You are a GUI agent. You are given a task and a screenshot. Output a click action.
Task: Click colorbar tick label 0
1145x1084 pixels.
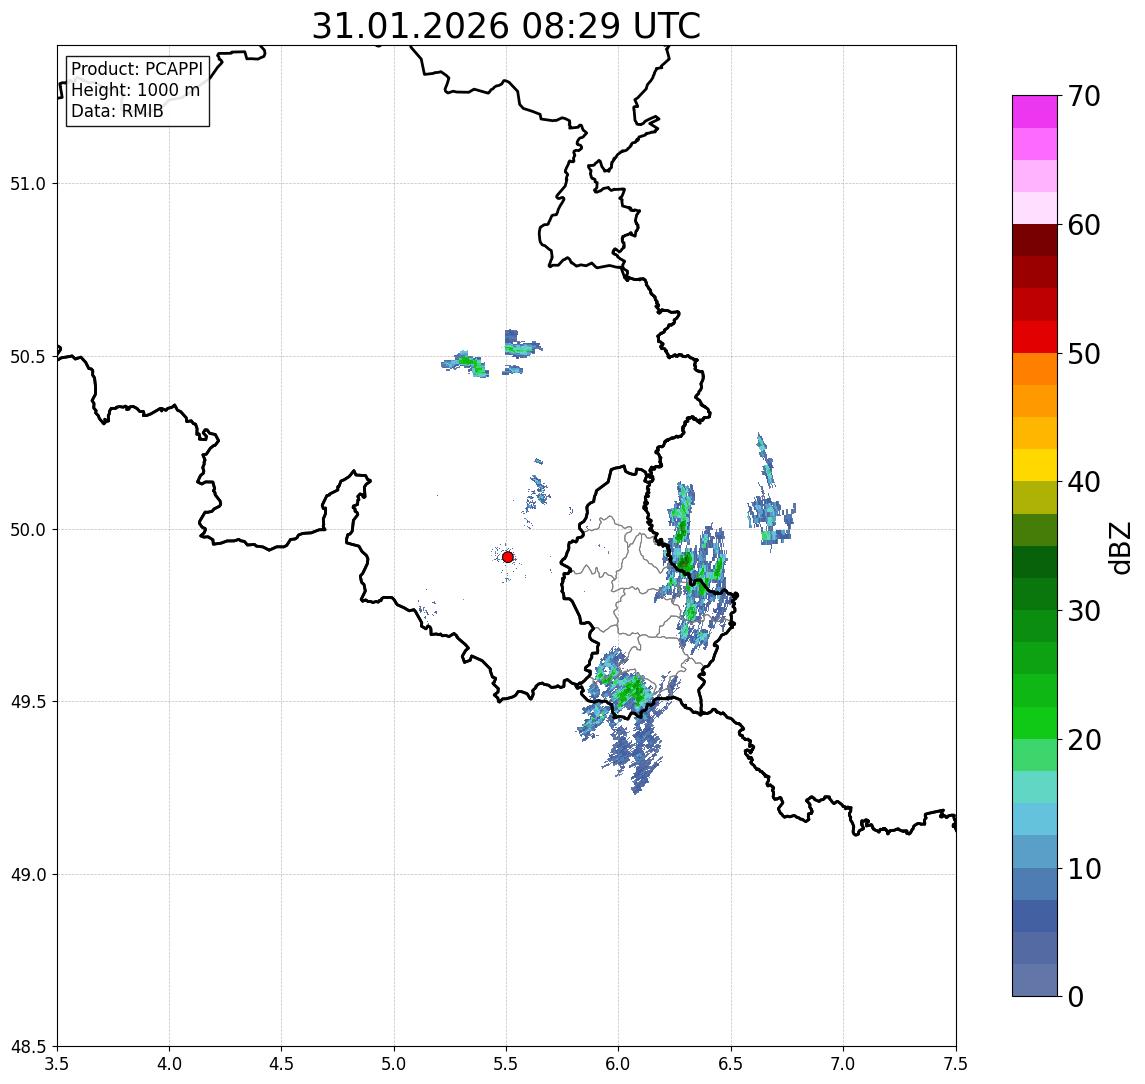(x=1076, y=996)
